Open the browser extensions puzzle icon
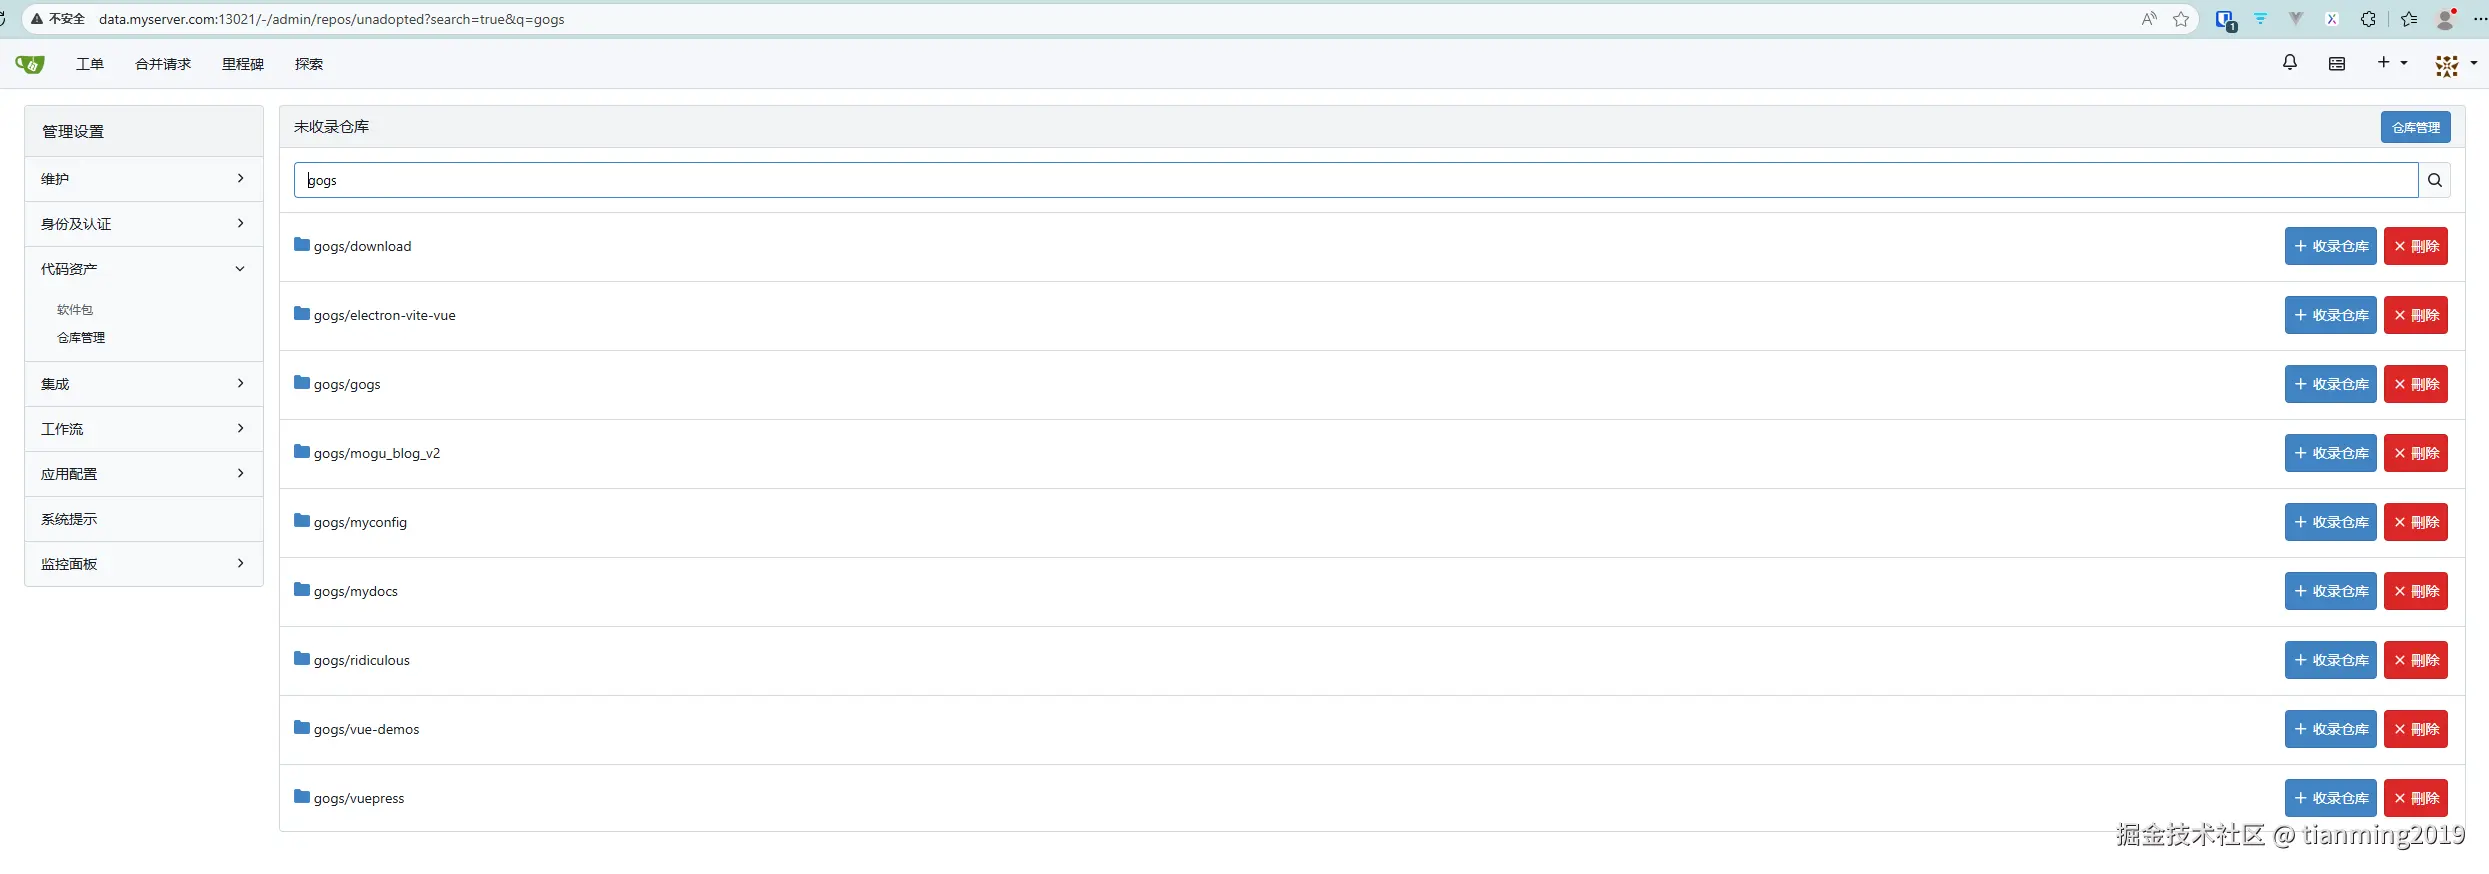 tap(2368, 19)
